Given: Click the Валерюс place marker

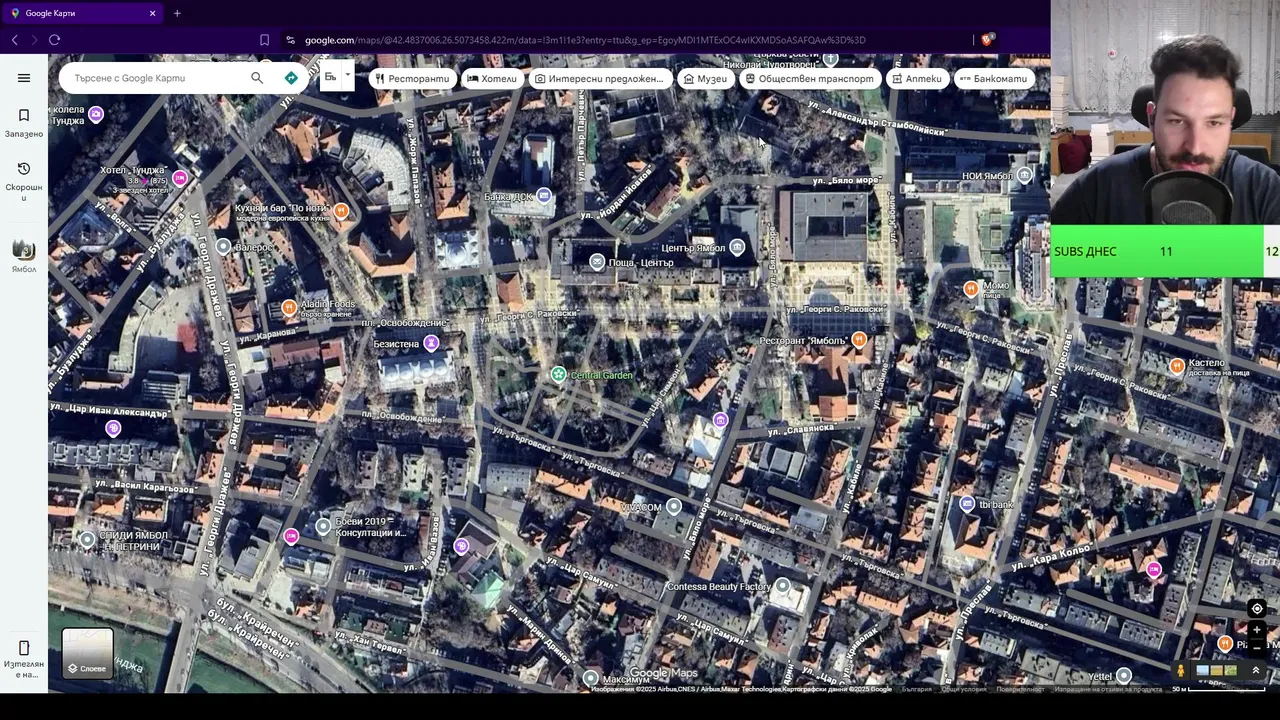Looking at the screenshot, I should pyautogui.click(x=223, y=246).
